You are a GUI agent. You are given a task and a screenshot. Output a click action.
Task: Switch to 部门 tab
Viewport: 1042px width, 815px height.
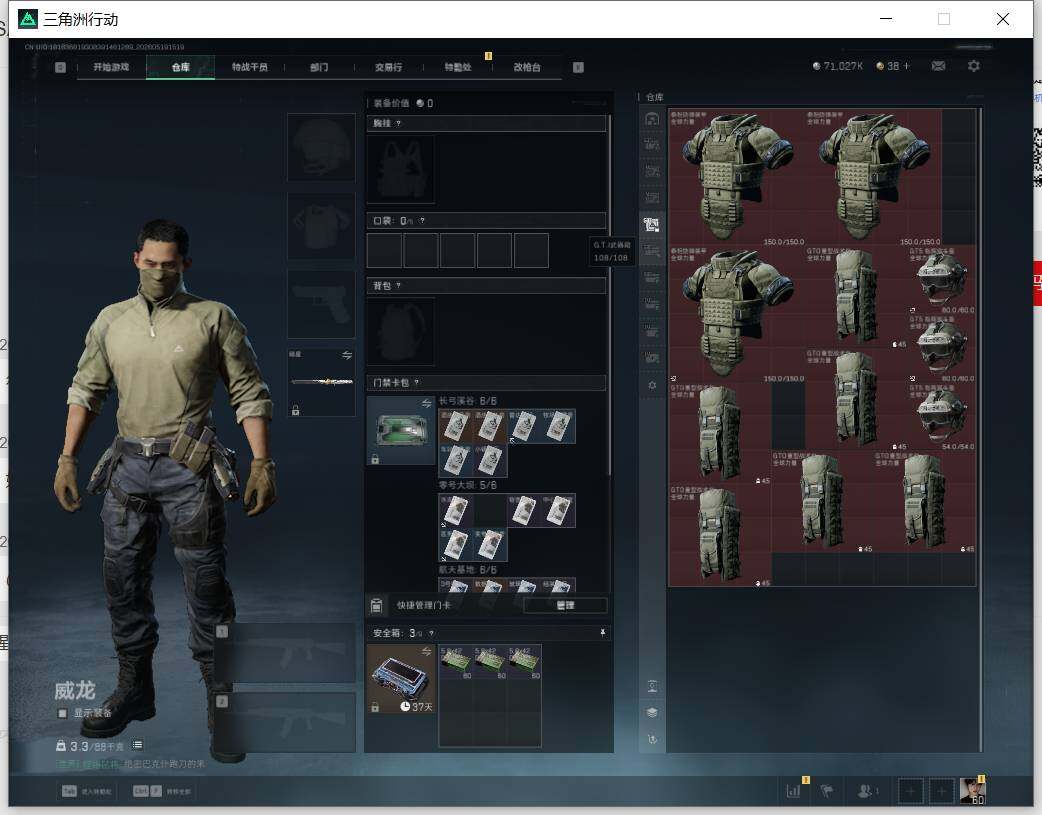point(319,67)
